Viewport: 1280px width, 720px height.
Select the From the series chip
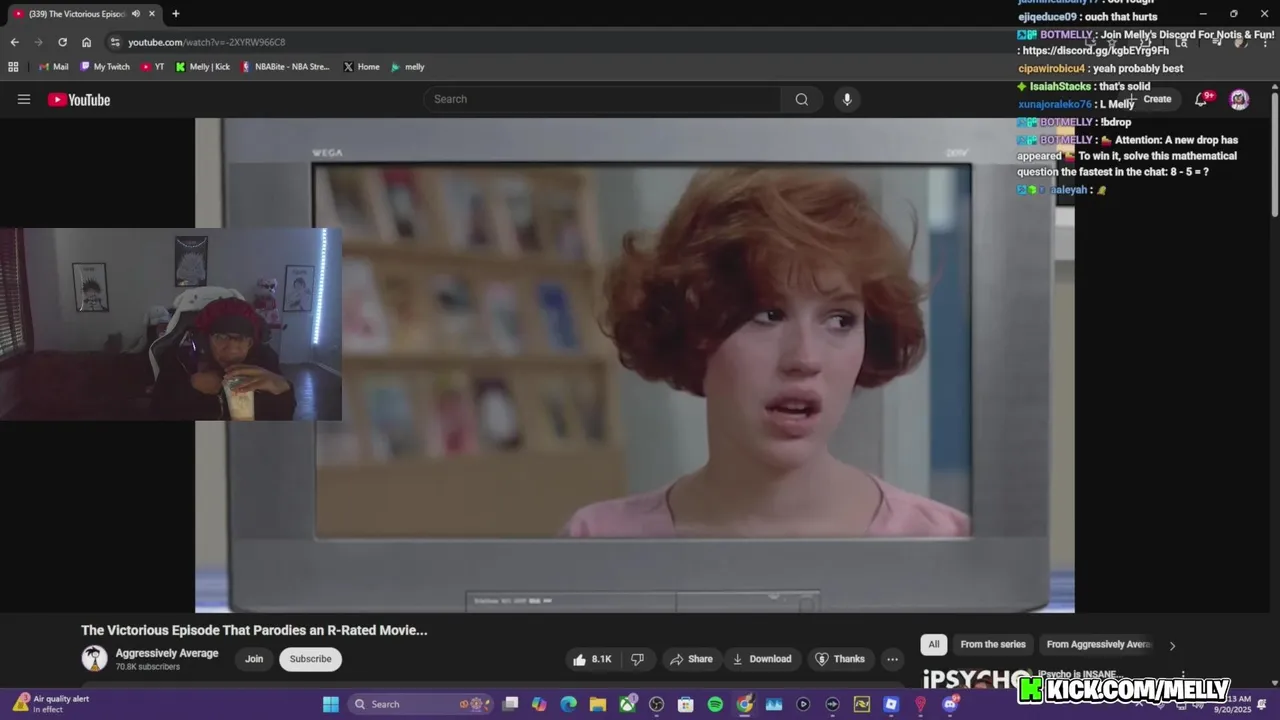[993, 645]
